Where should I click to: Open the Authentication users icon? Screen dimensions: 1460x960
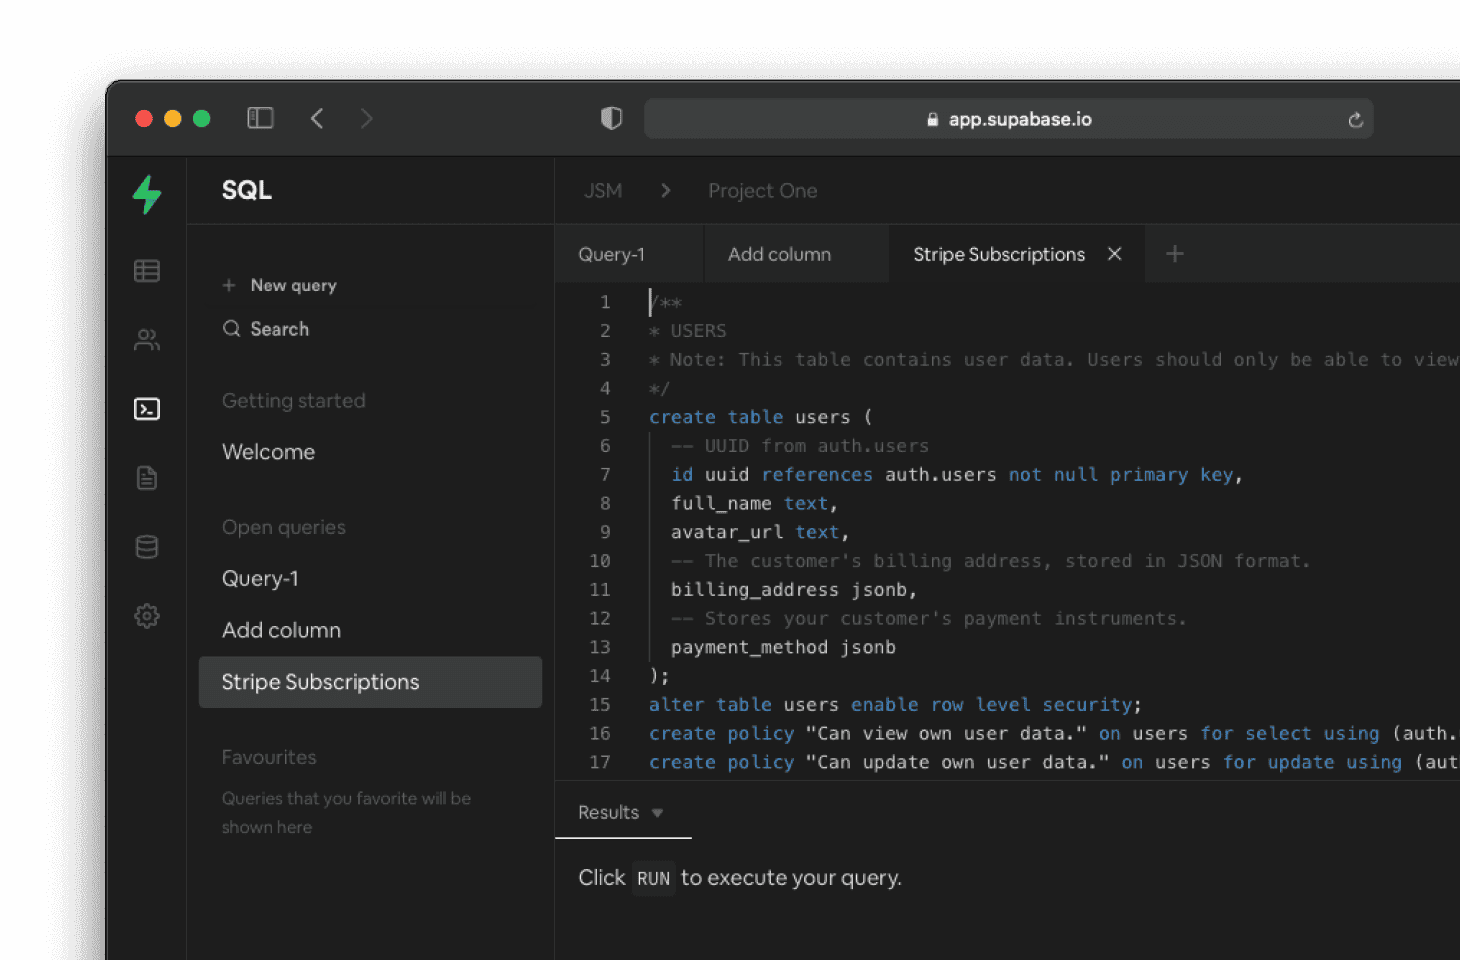click(x=146, y=339)
